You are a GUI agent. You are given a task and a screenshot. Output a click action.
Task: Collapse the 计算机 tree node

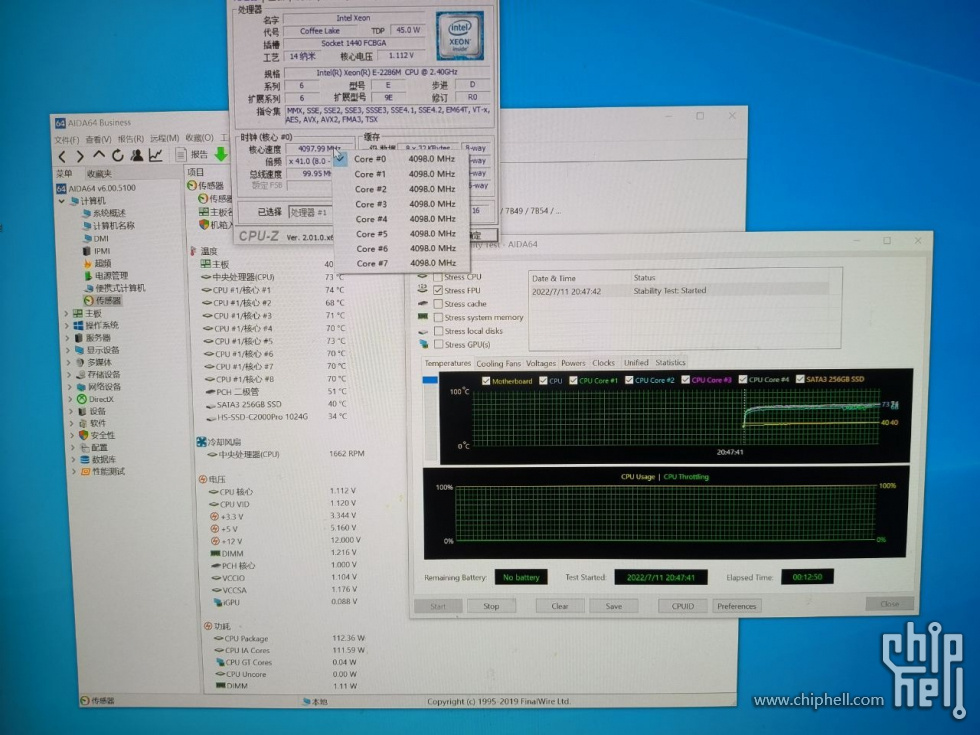(61, 201)
